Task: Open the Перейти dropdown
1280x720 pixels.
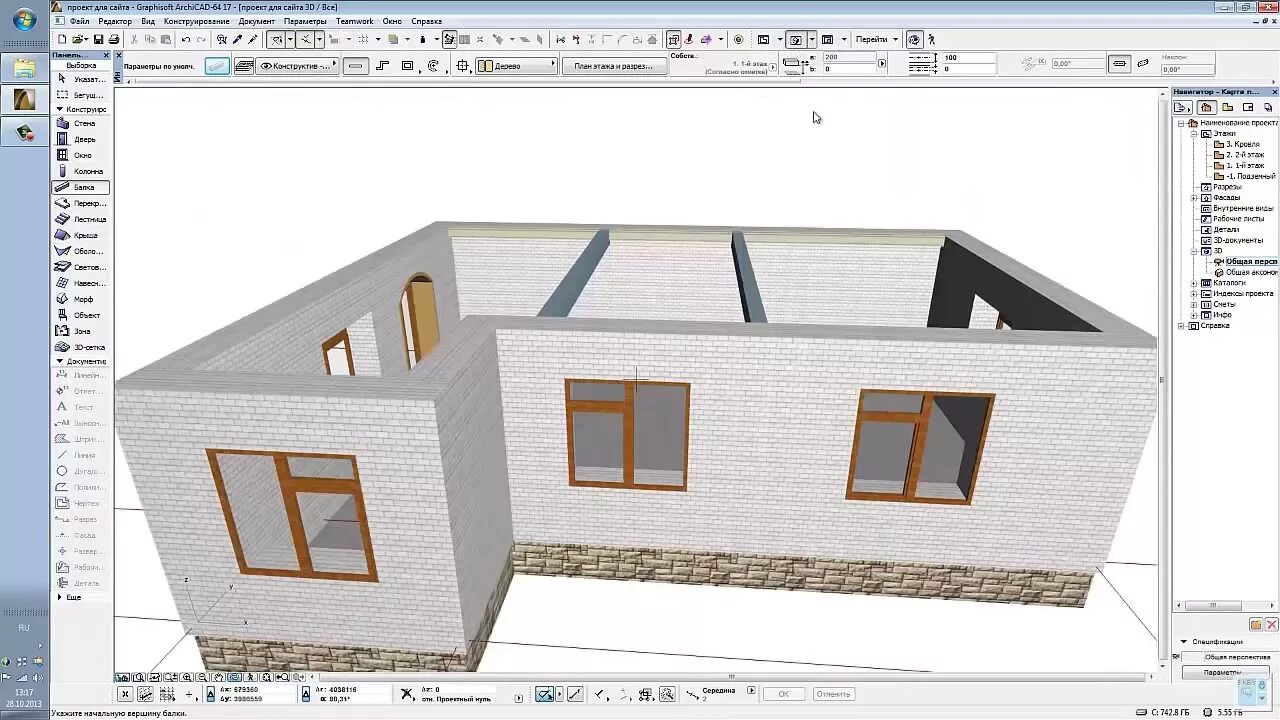Action: click(877, 40)
